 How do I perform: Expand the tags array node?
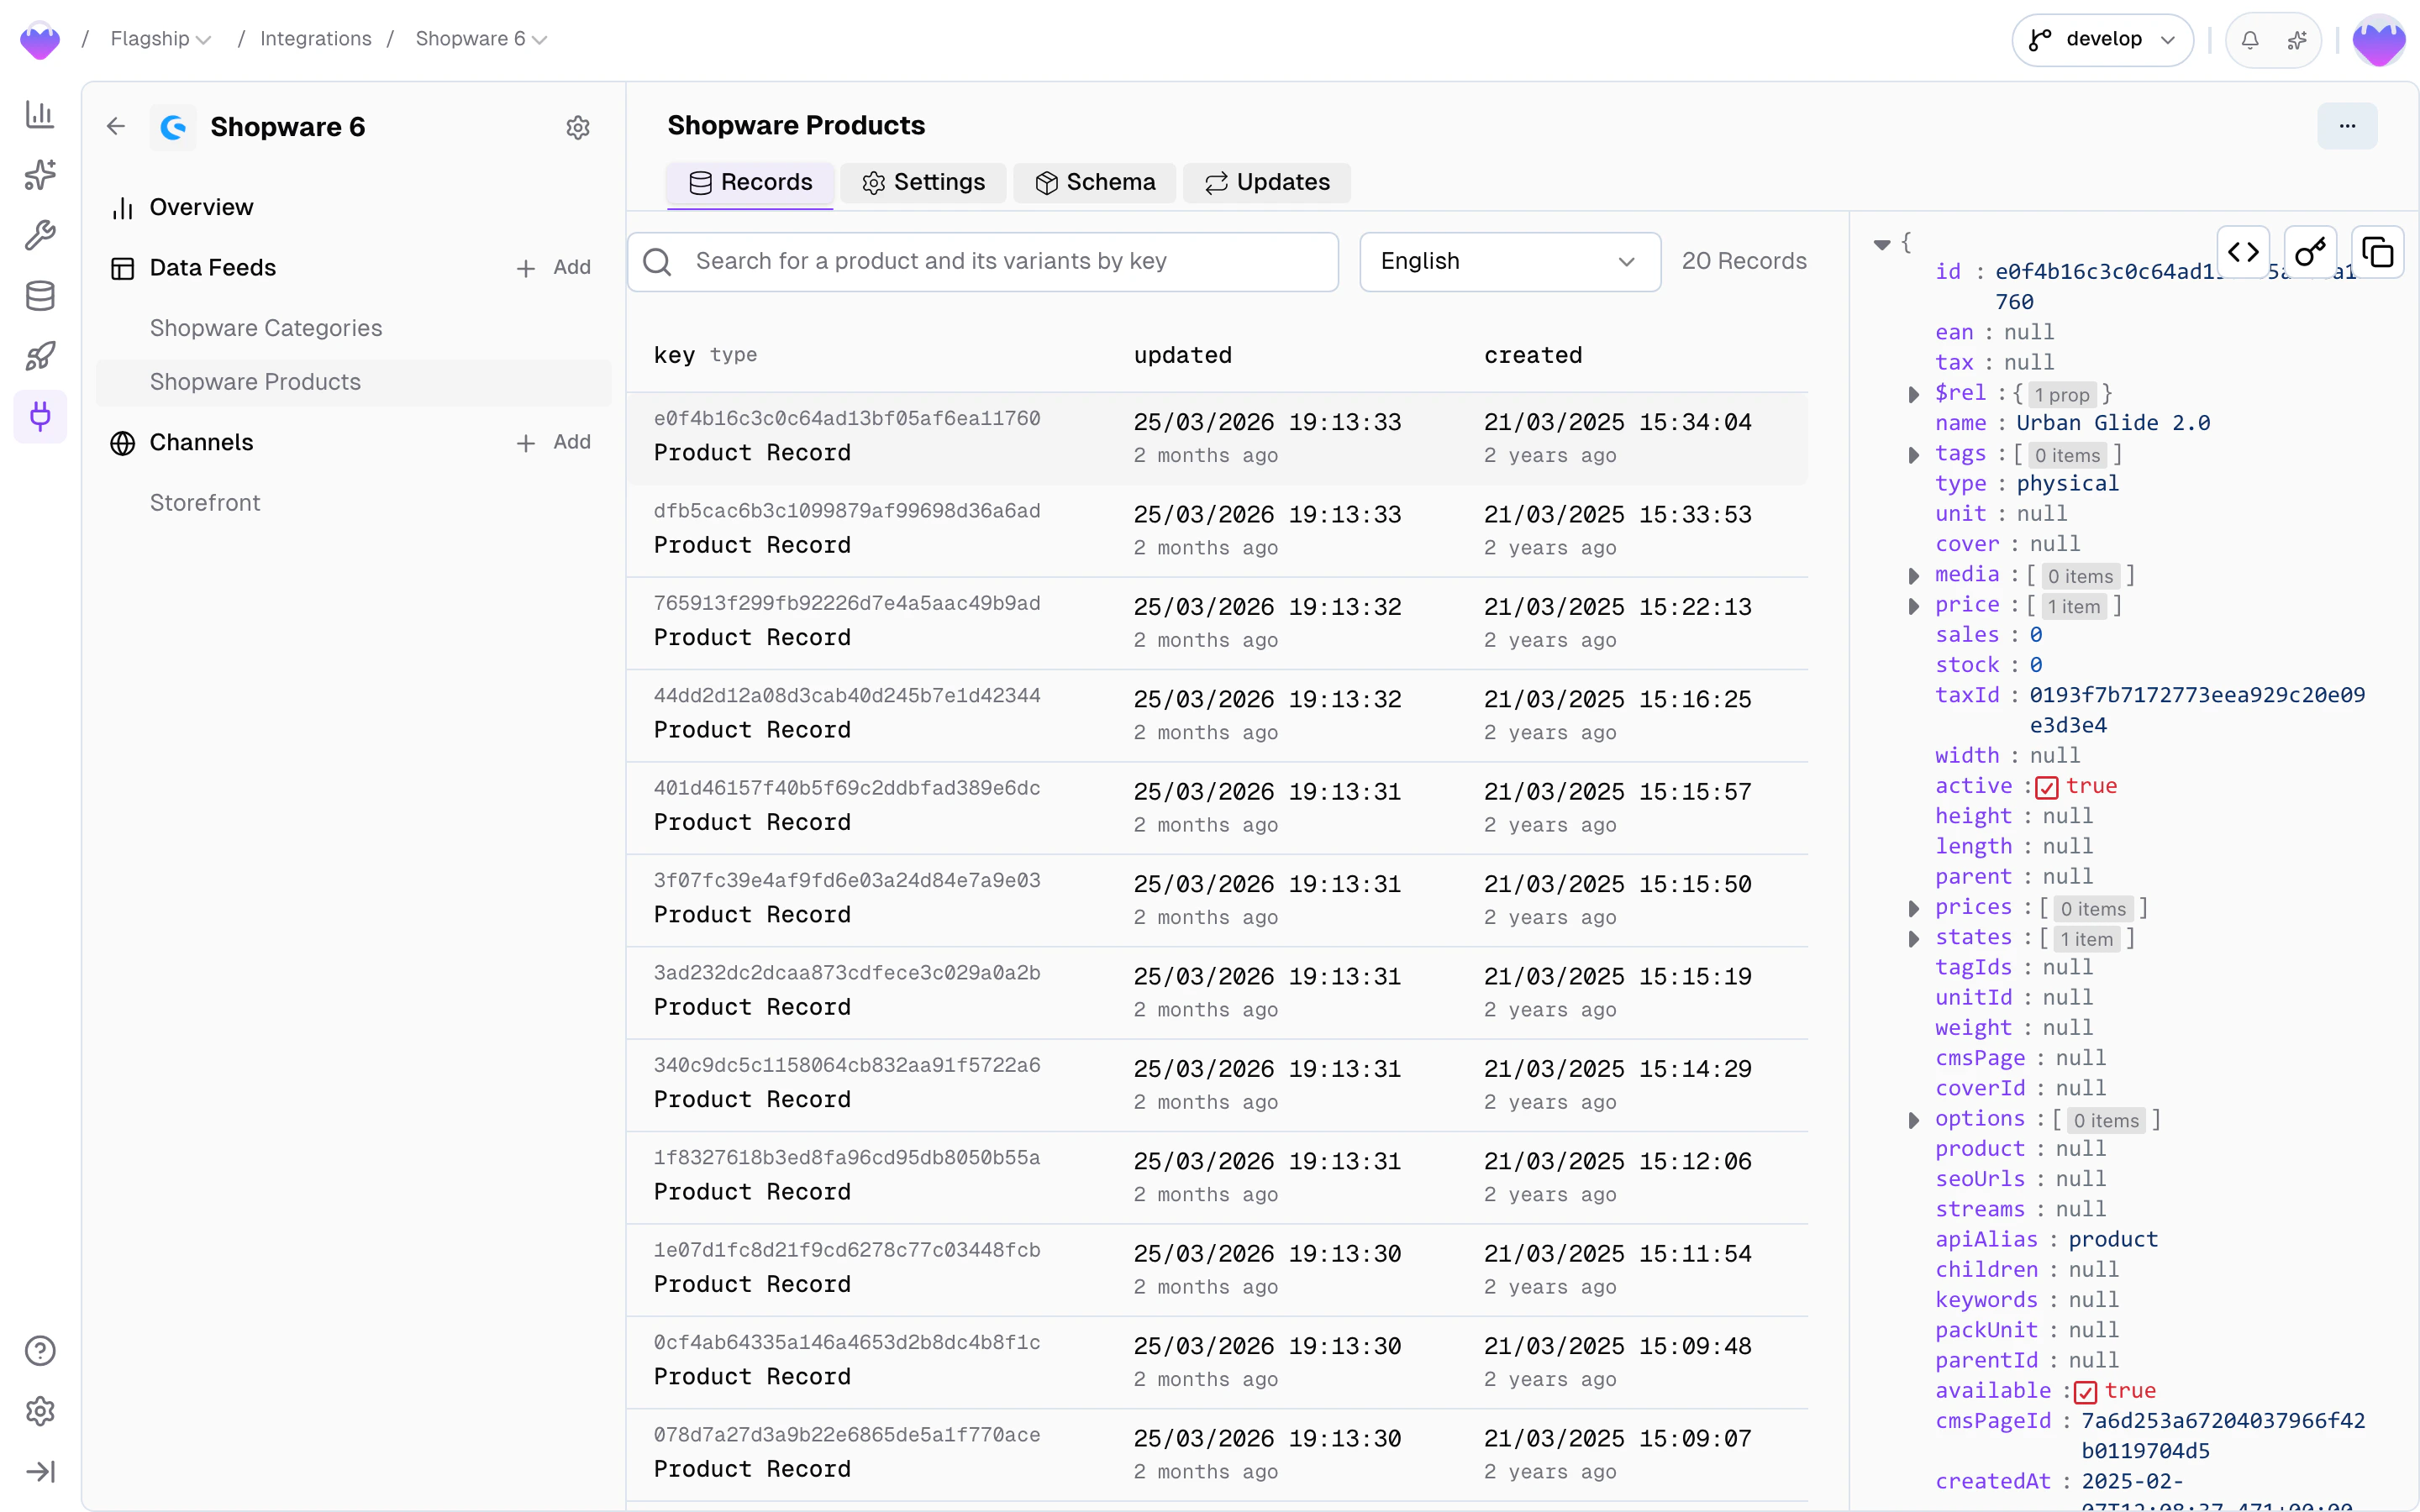pyautogui.click(x=1913, y=455)
